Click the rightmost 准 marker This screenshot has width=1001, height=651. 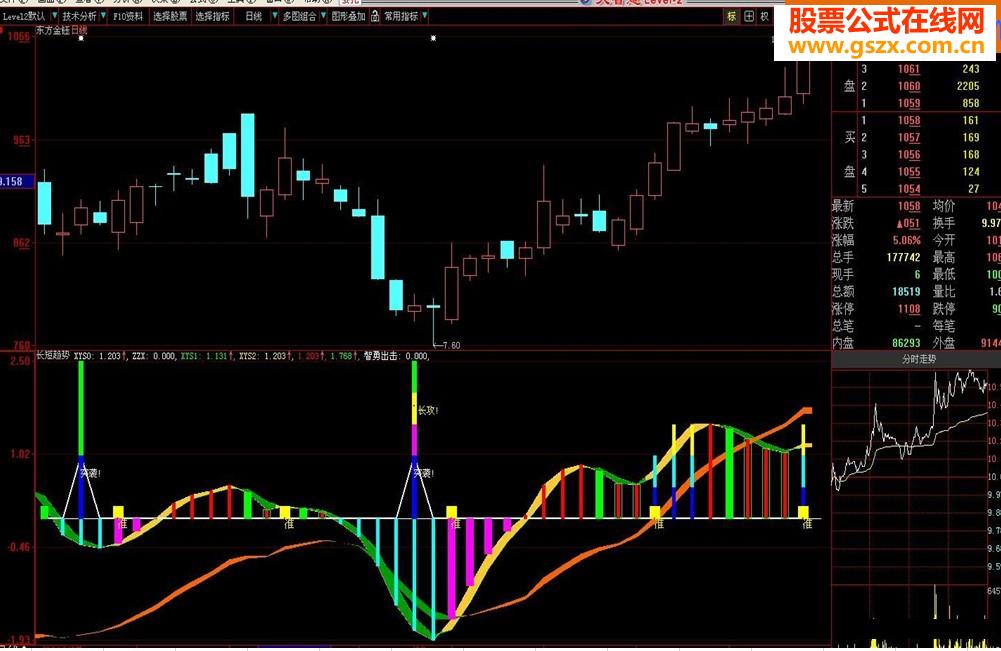pos(807,523)
